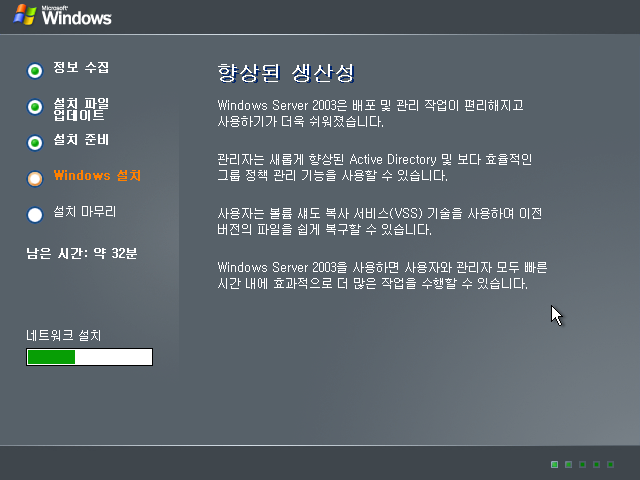Click the second activity indicator square

pos(568,464)
